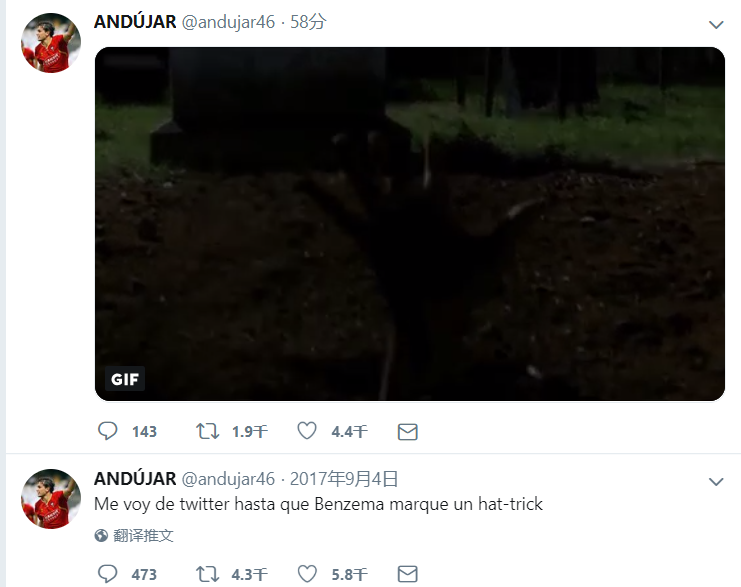
Task: Retweet the Benzema hat-trick tweet
Action: point(207,574)
